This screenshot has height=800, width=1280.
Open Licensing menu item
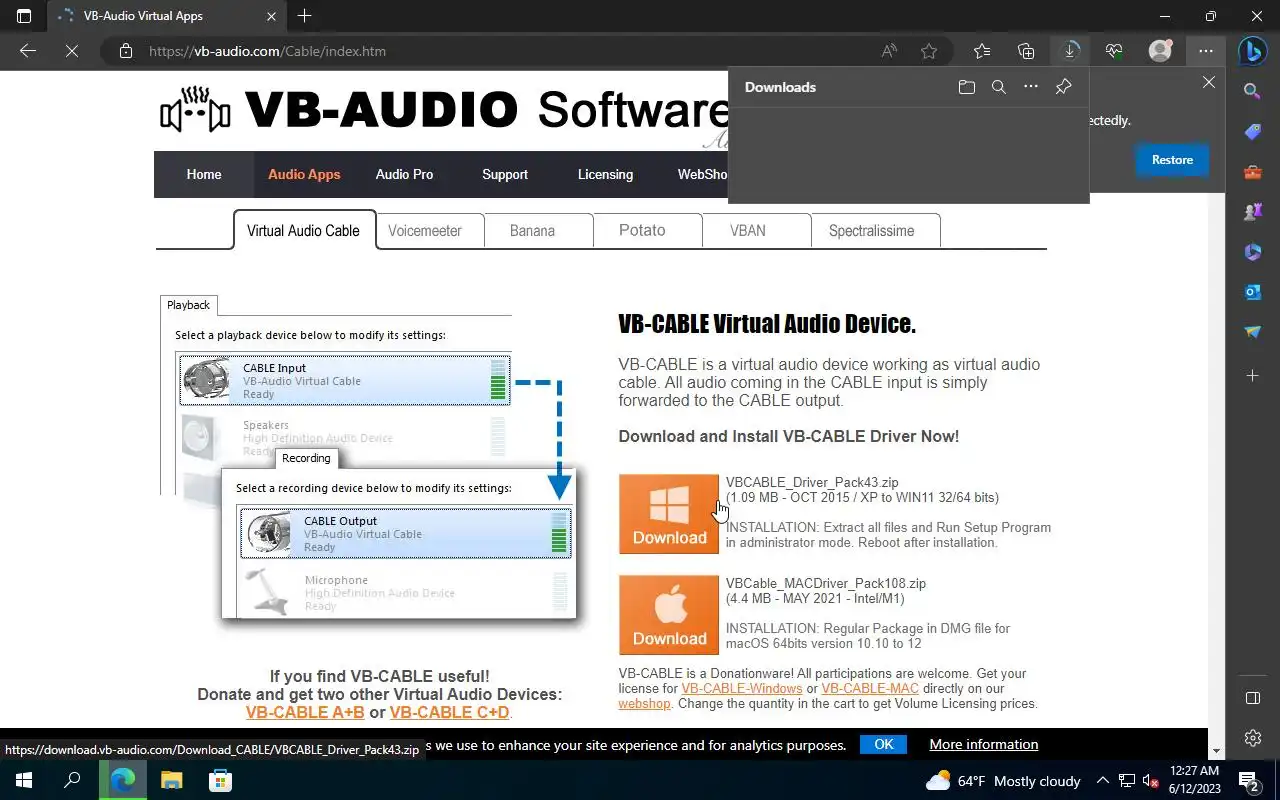point(605,174)
